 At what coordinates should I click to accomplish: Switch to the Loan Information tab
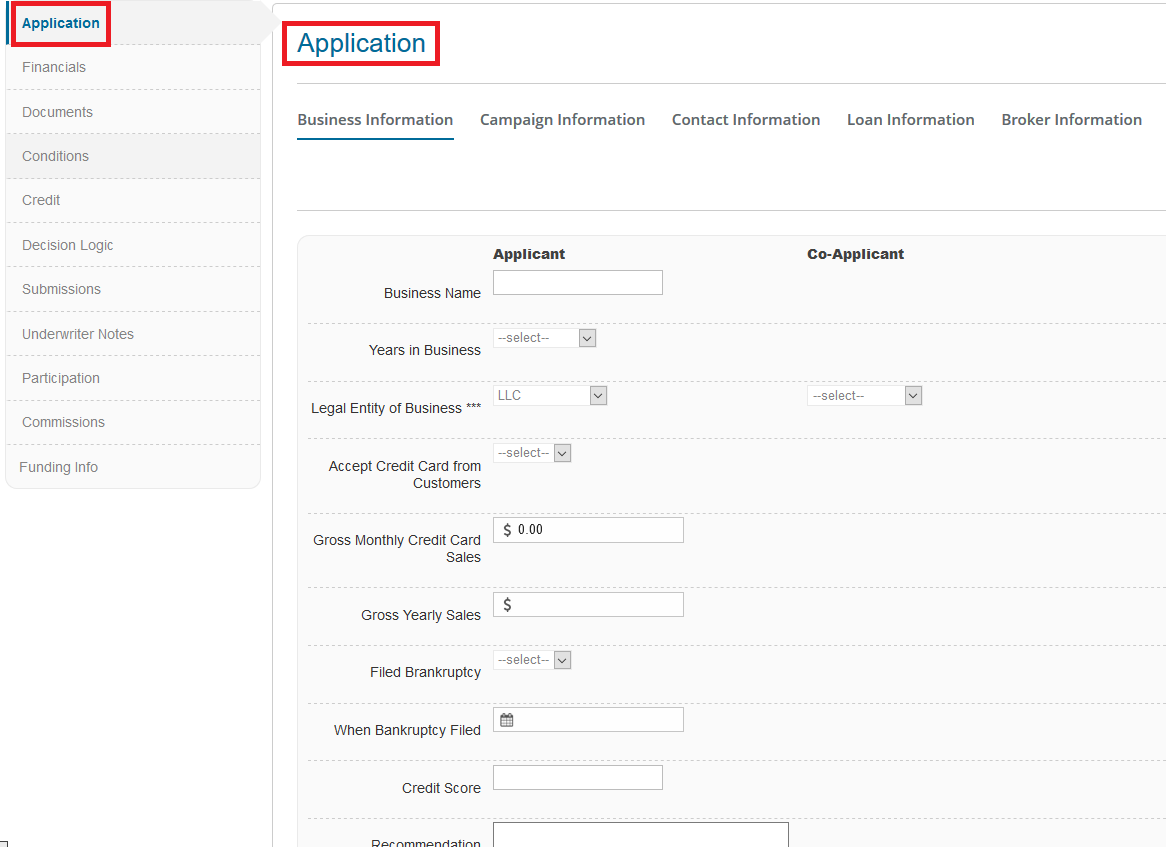point(910,120)
